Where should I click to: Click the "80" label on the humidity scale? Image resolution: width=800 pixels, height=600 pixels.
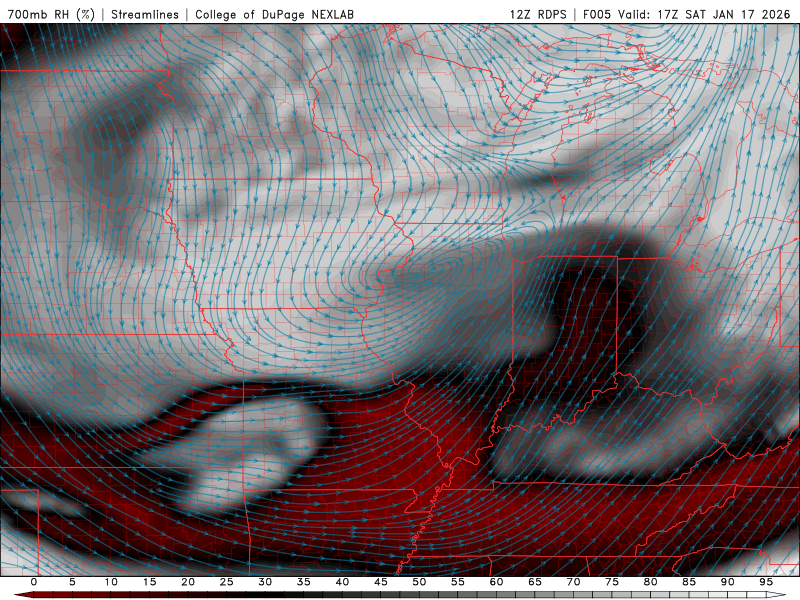pos(650,582)
